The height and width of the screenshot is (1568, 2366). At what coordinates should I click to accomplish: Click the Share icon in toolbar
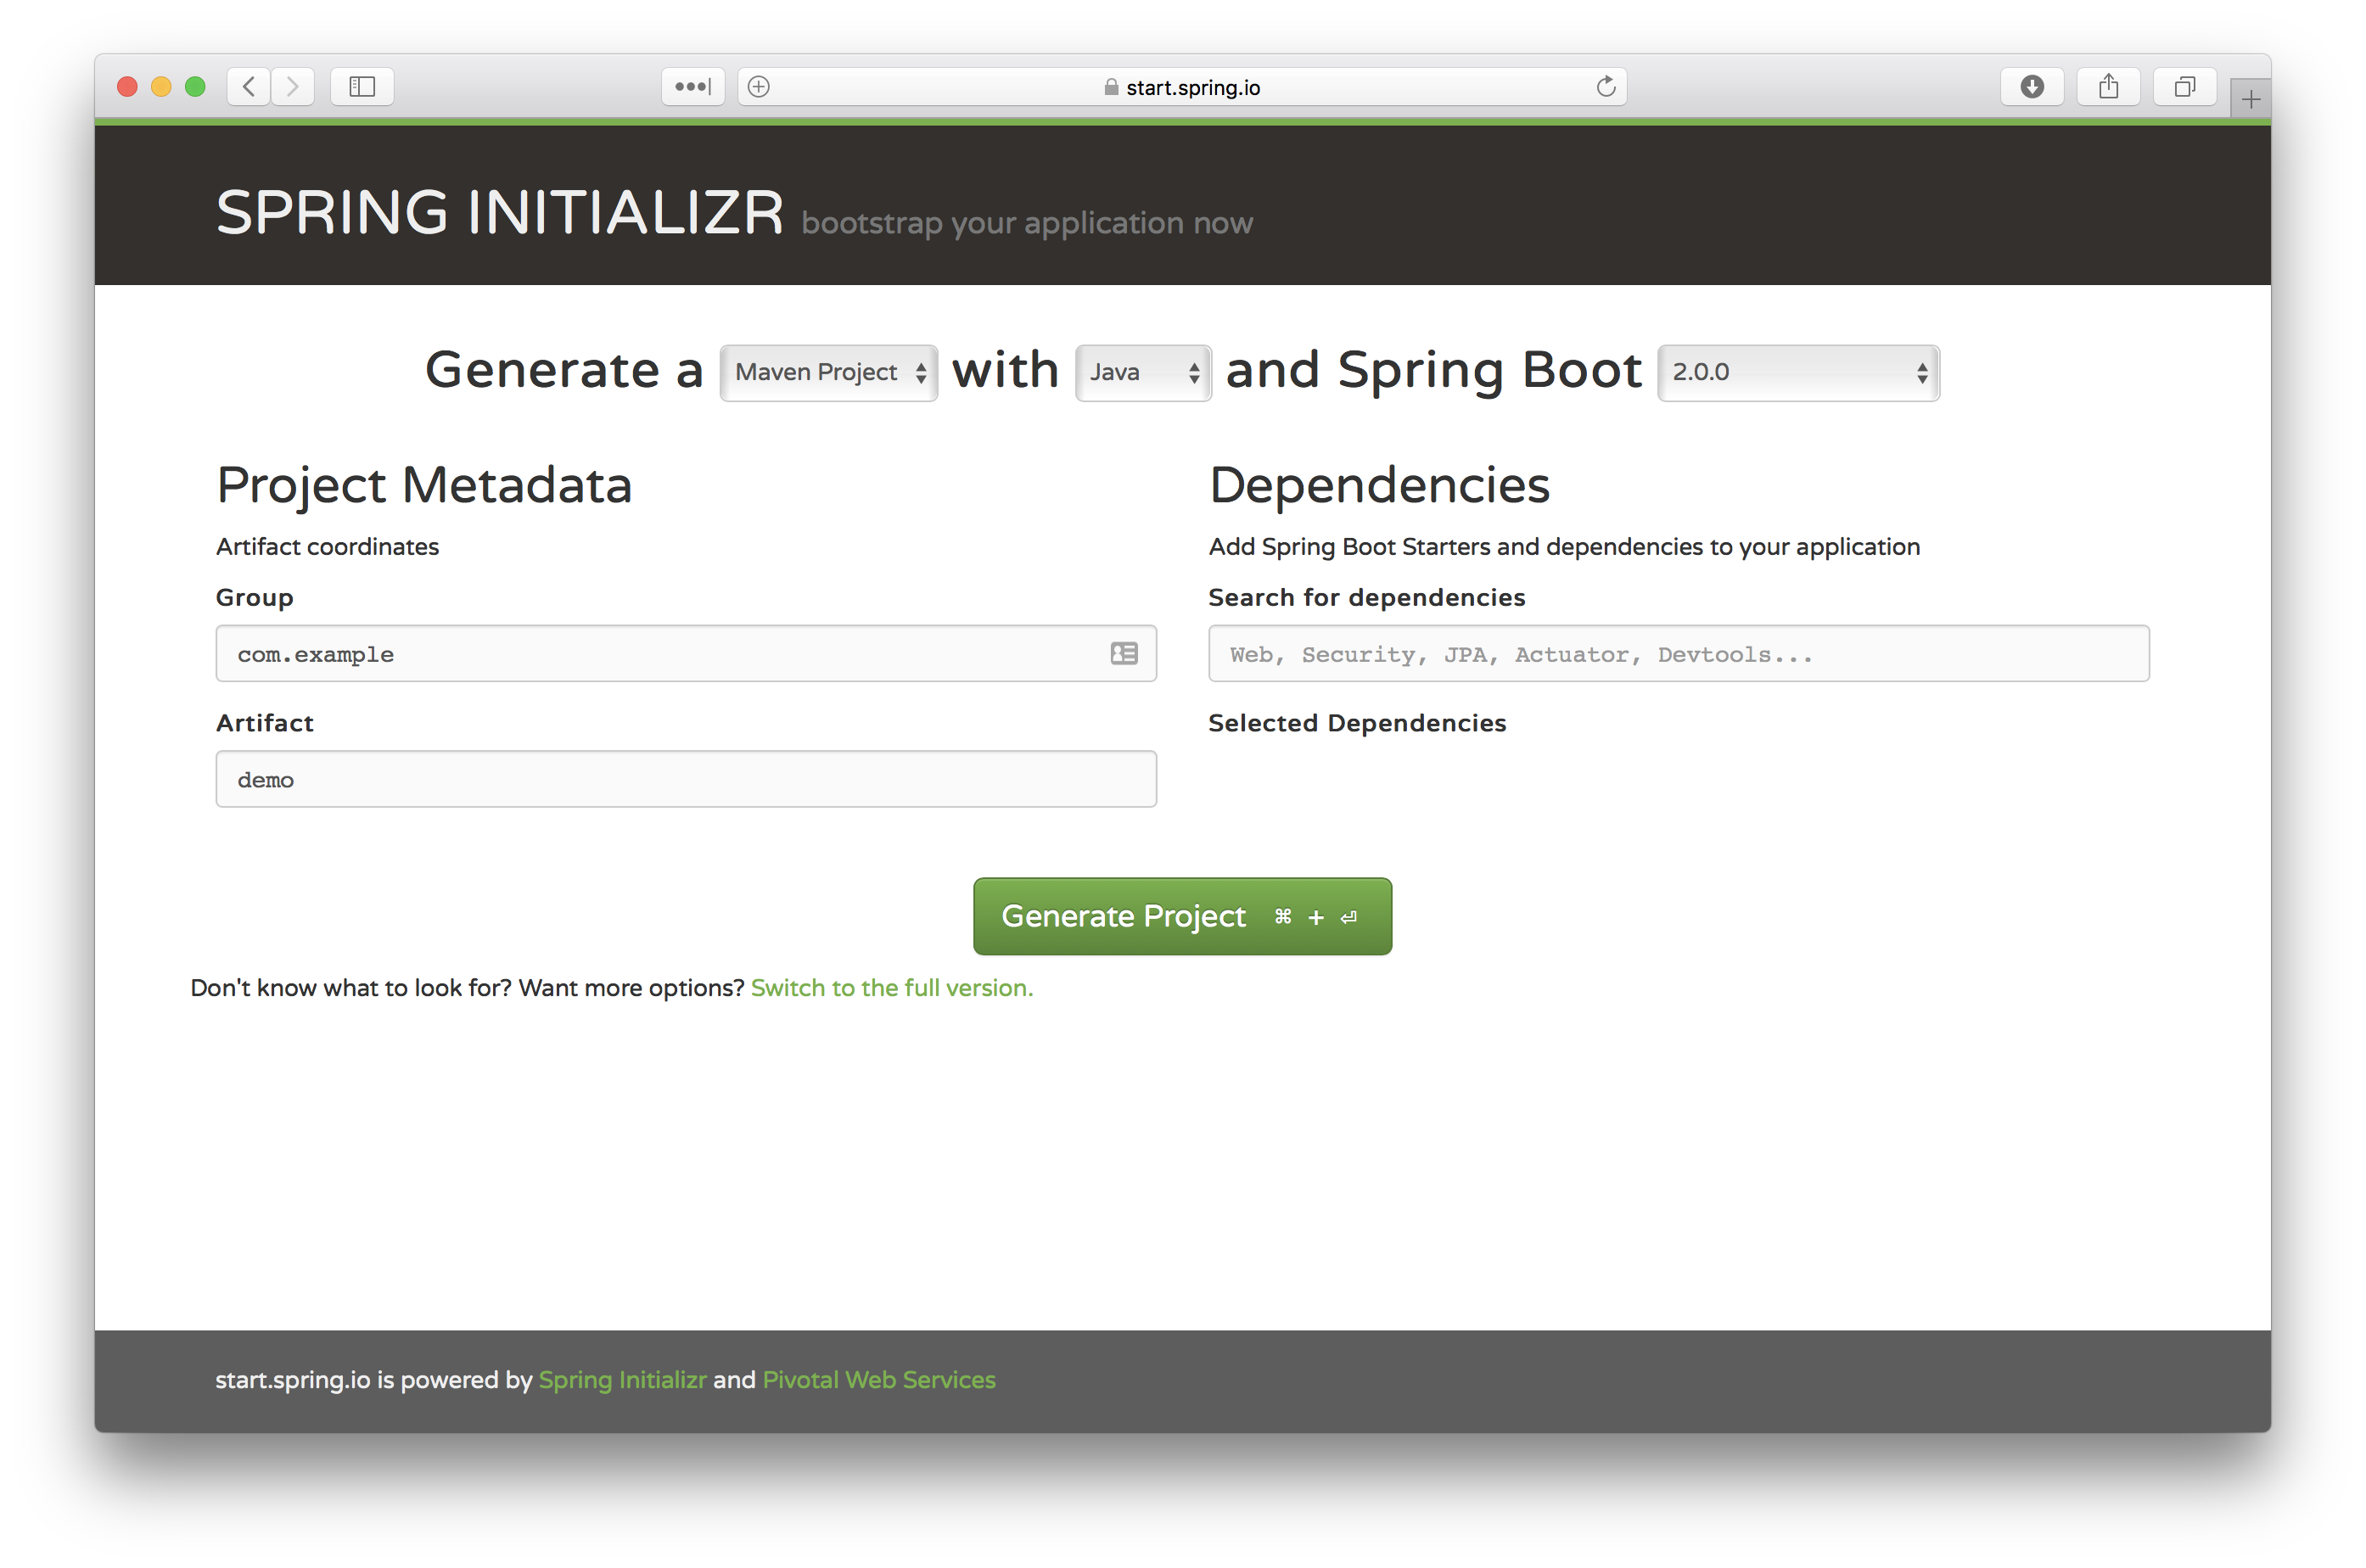(2108, 87)
